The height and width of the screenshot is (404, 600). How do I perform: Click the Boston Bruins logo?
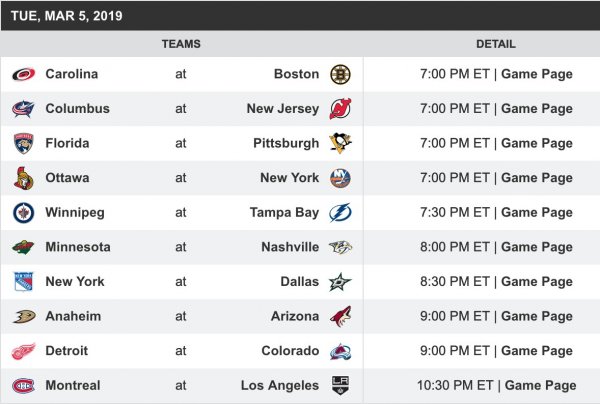point(339,74)
